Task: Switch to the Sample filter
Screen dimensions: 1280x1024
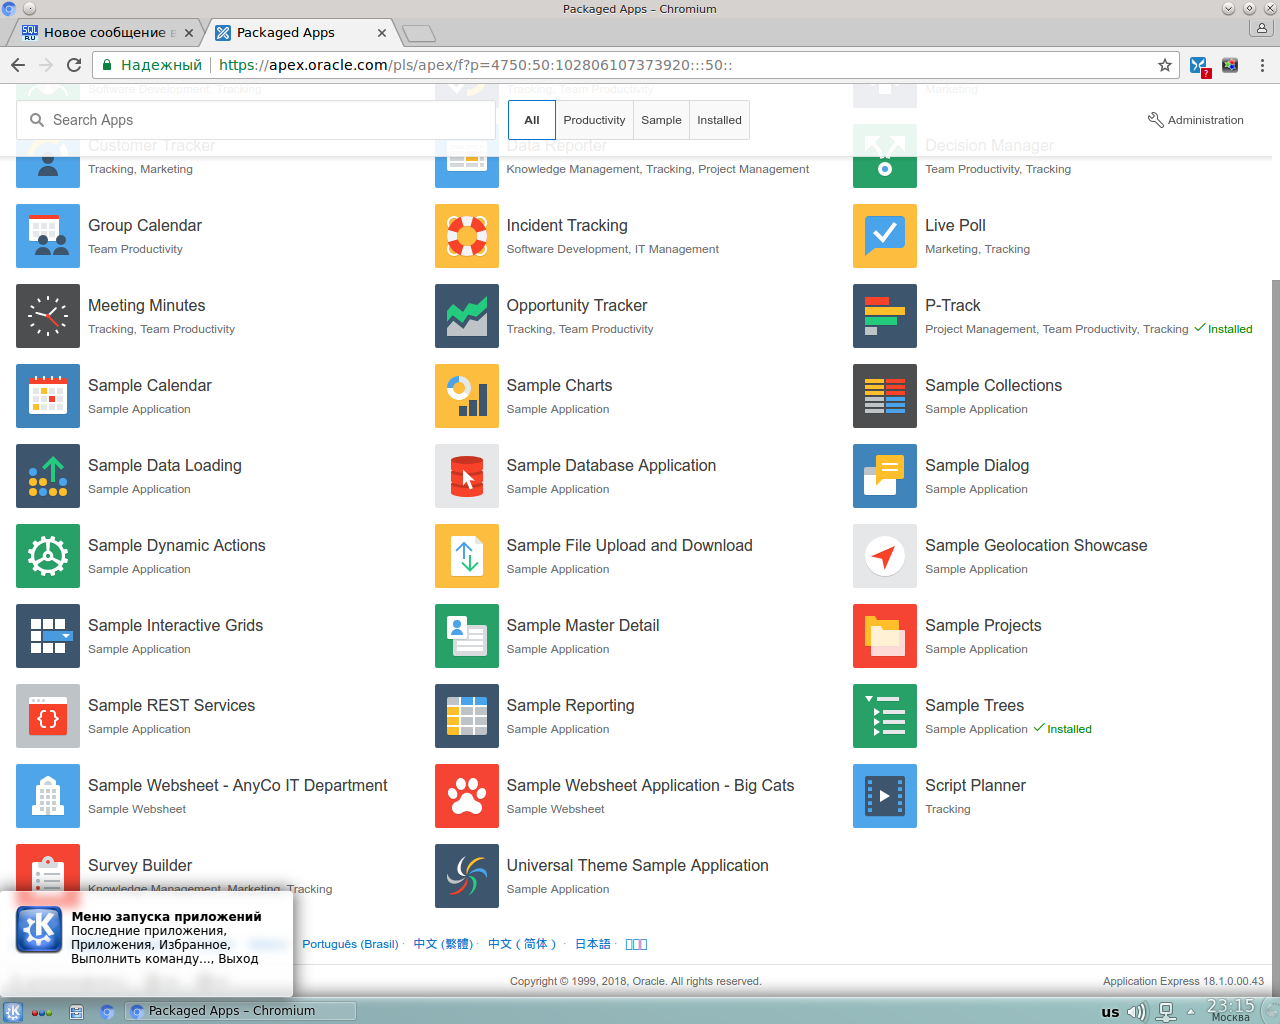Action: pos(661,120)
